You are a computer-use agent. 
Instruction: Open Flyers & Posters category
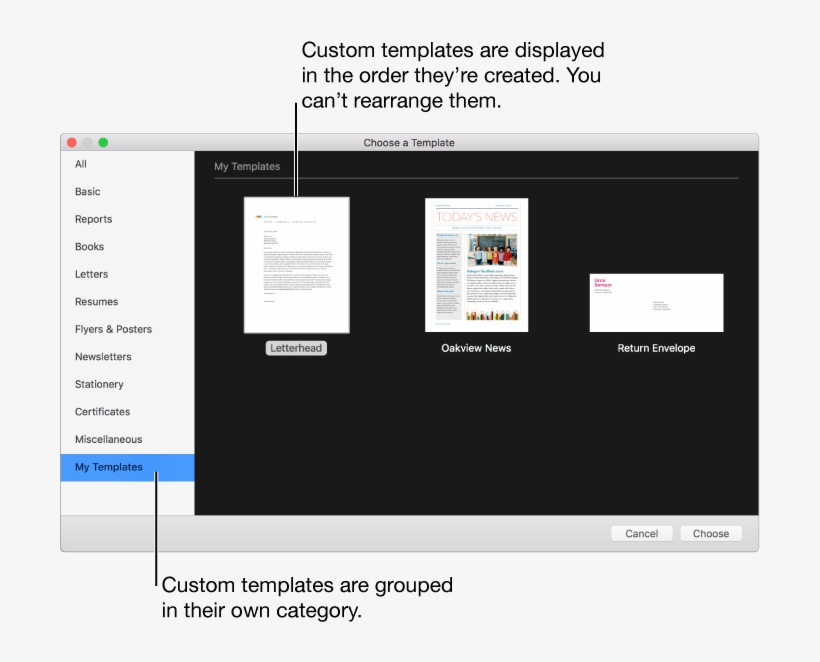pyautogui.click(x=113, y=329)
